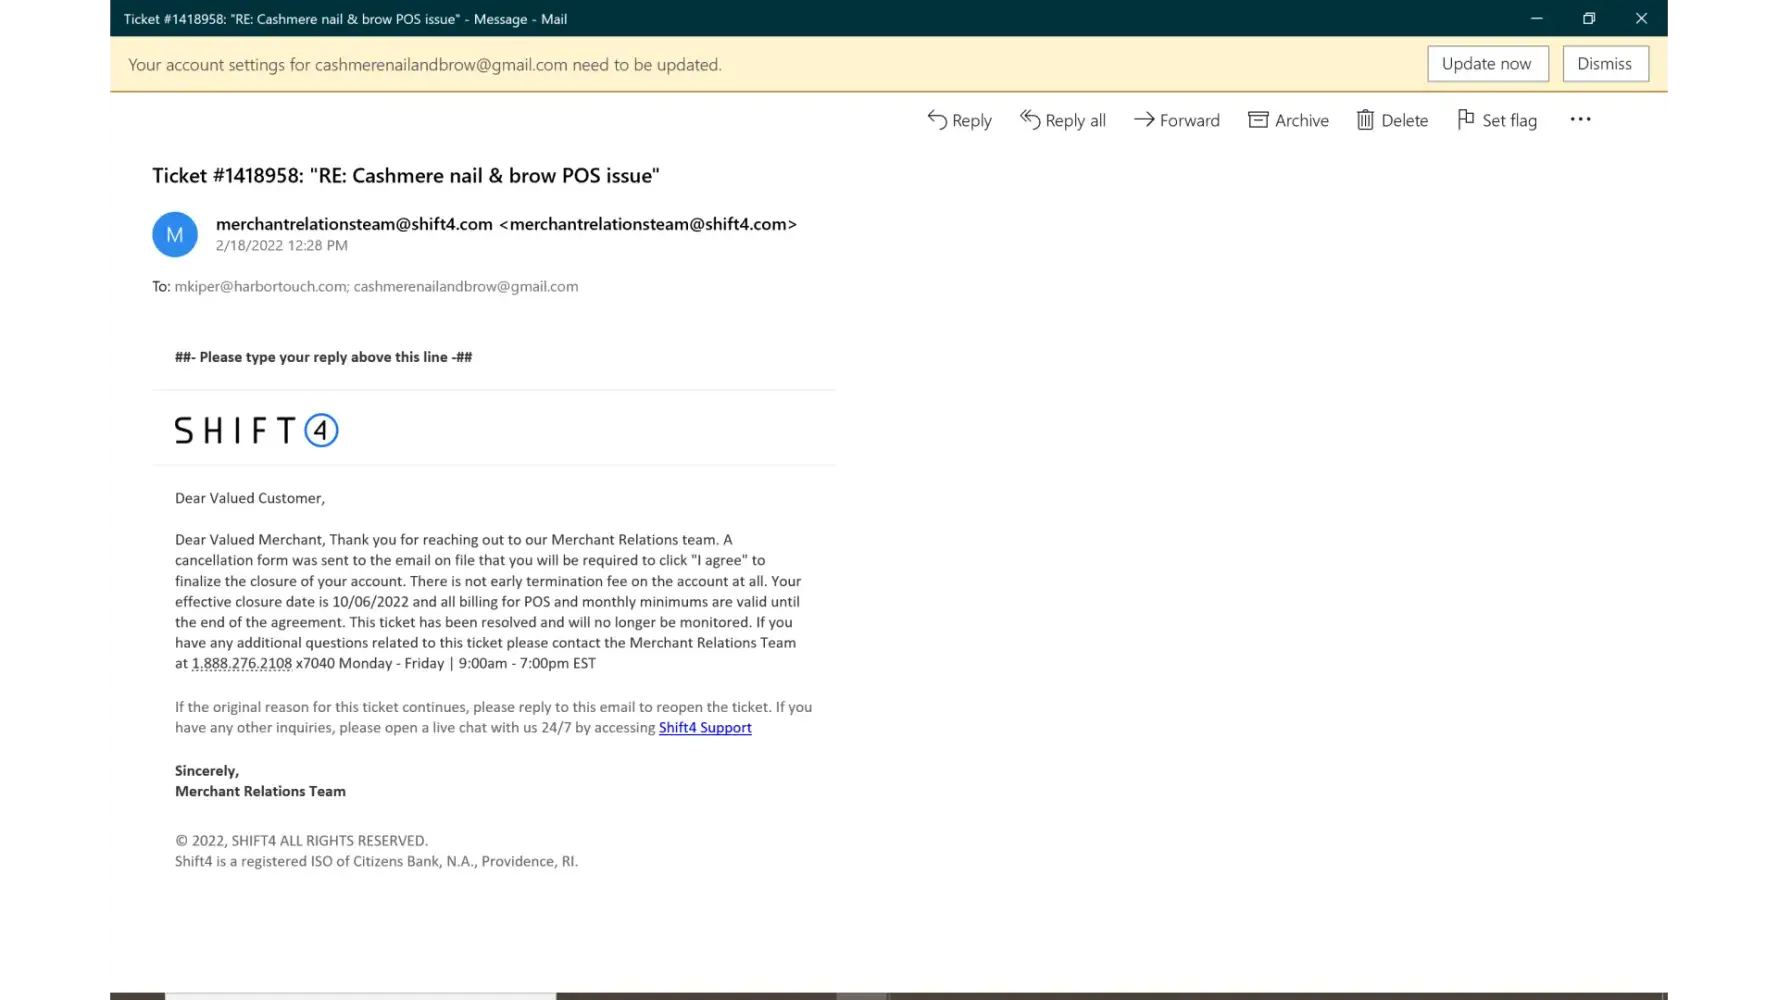Click 'Merchant Relations Team' signature

pyautogui.click(x=260, y=791)
